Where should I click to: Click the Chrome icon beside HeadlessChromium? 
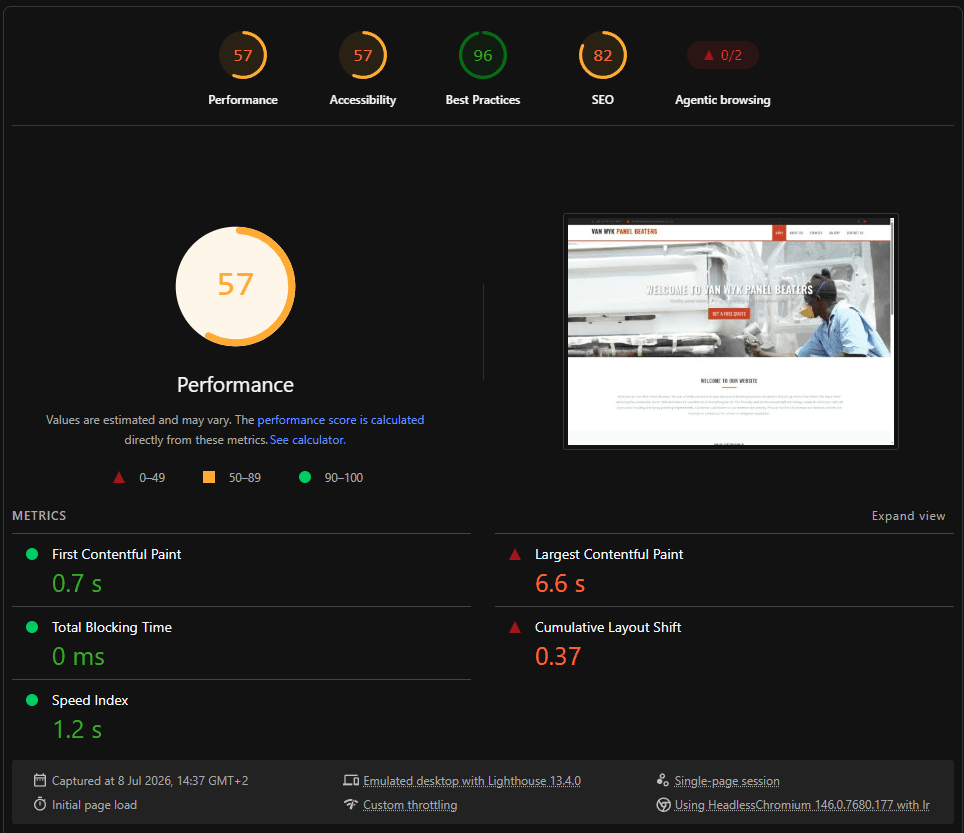point(663,805)
